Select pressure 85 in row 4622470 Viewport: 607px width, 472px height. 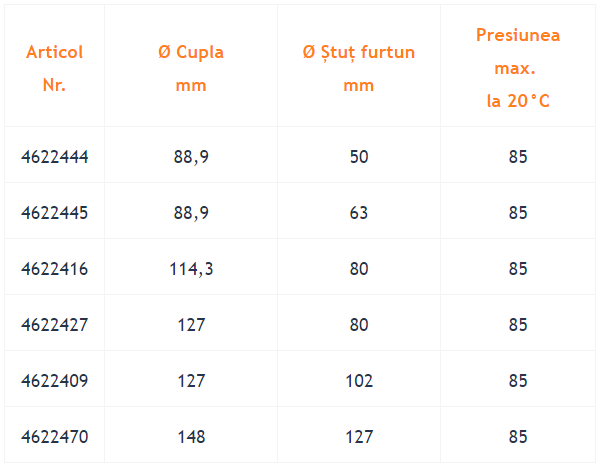(518, 437)
